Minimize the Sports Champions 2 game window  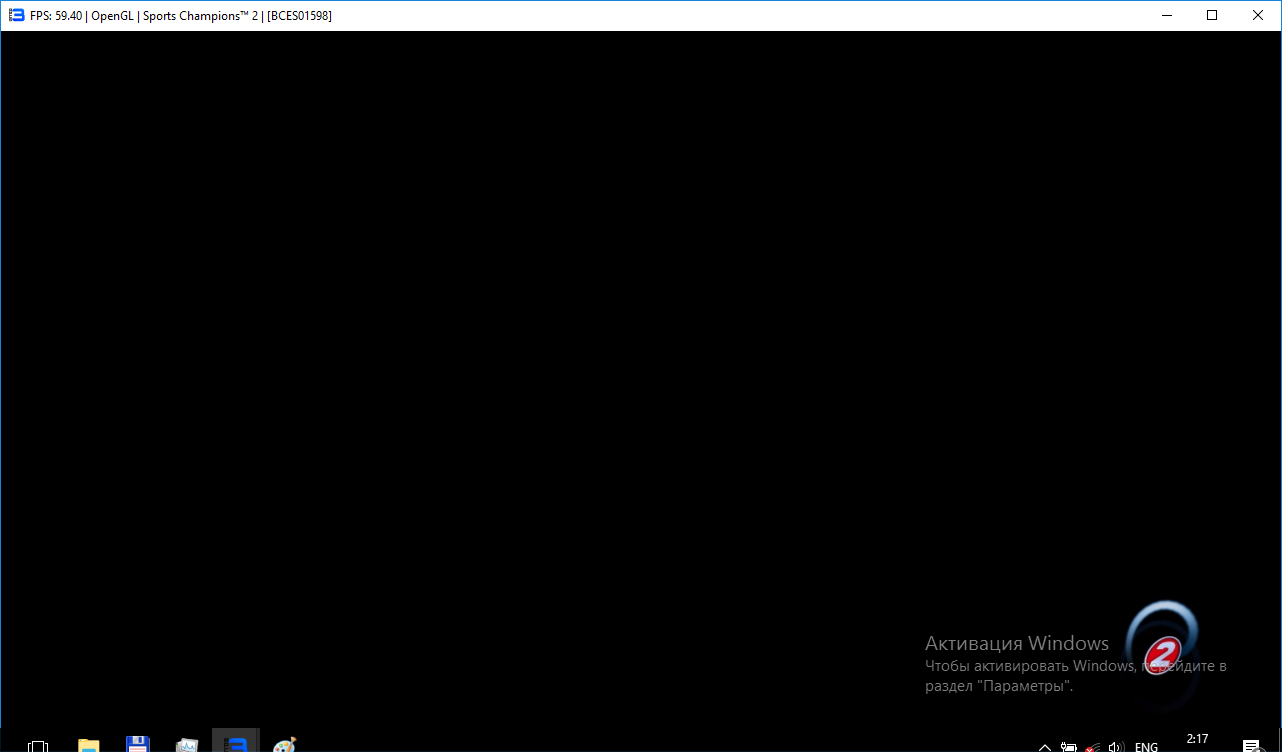1166,15
